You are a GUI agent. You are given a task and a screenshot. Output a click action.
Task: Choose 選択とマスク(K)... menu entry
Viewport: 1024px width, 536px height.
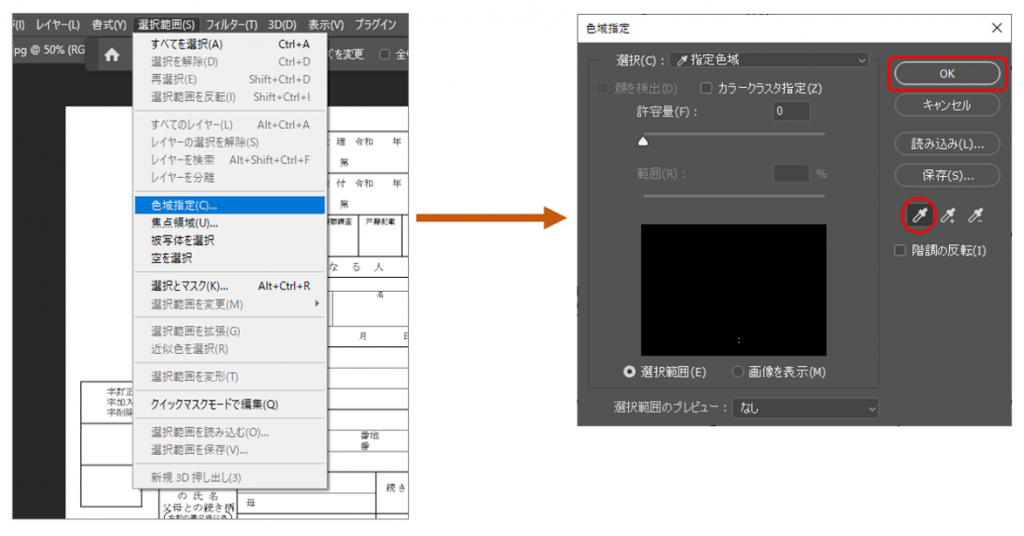(230, 286)
